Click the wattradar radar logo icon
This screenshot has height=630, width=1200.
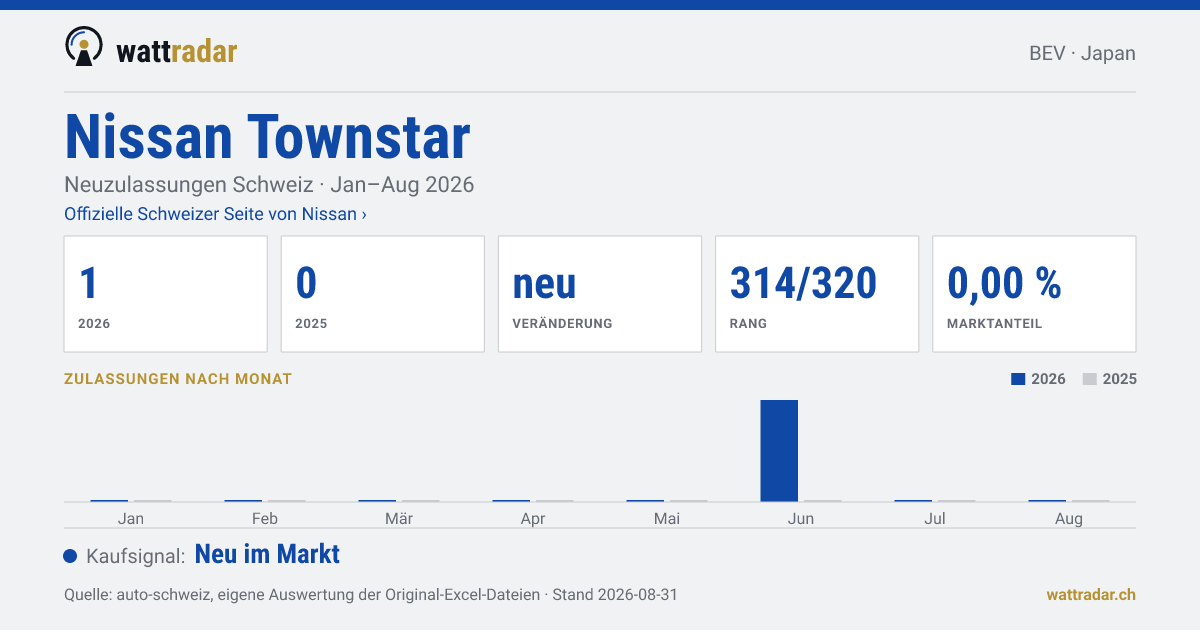coord(83,46)
